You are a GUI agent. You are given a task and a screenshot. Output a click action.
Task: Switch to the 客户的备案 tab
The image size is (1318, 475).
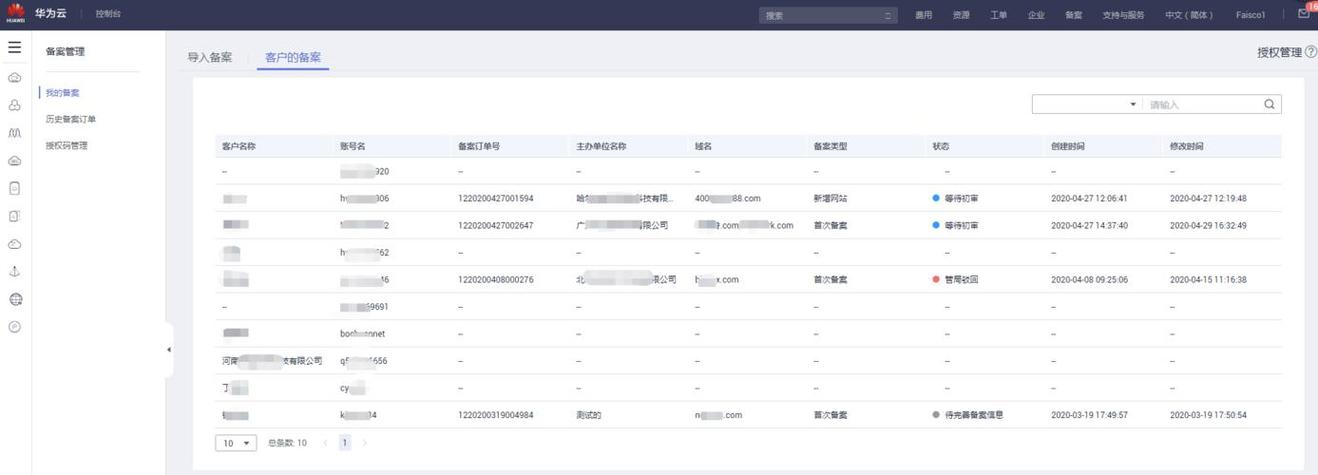[293, 57]
